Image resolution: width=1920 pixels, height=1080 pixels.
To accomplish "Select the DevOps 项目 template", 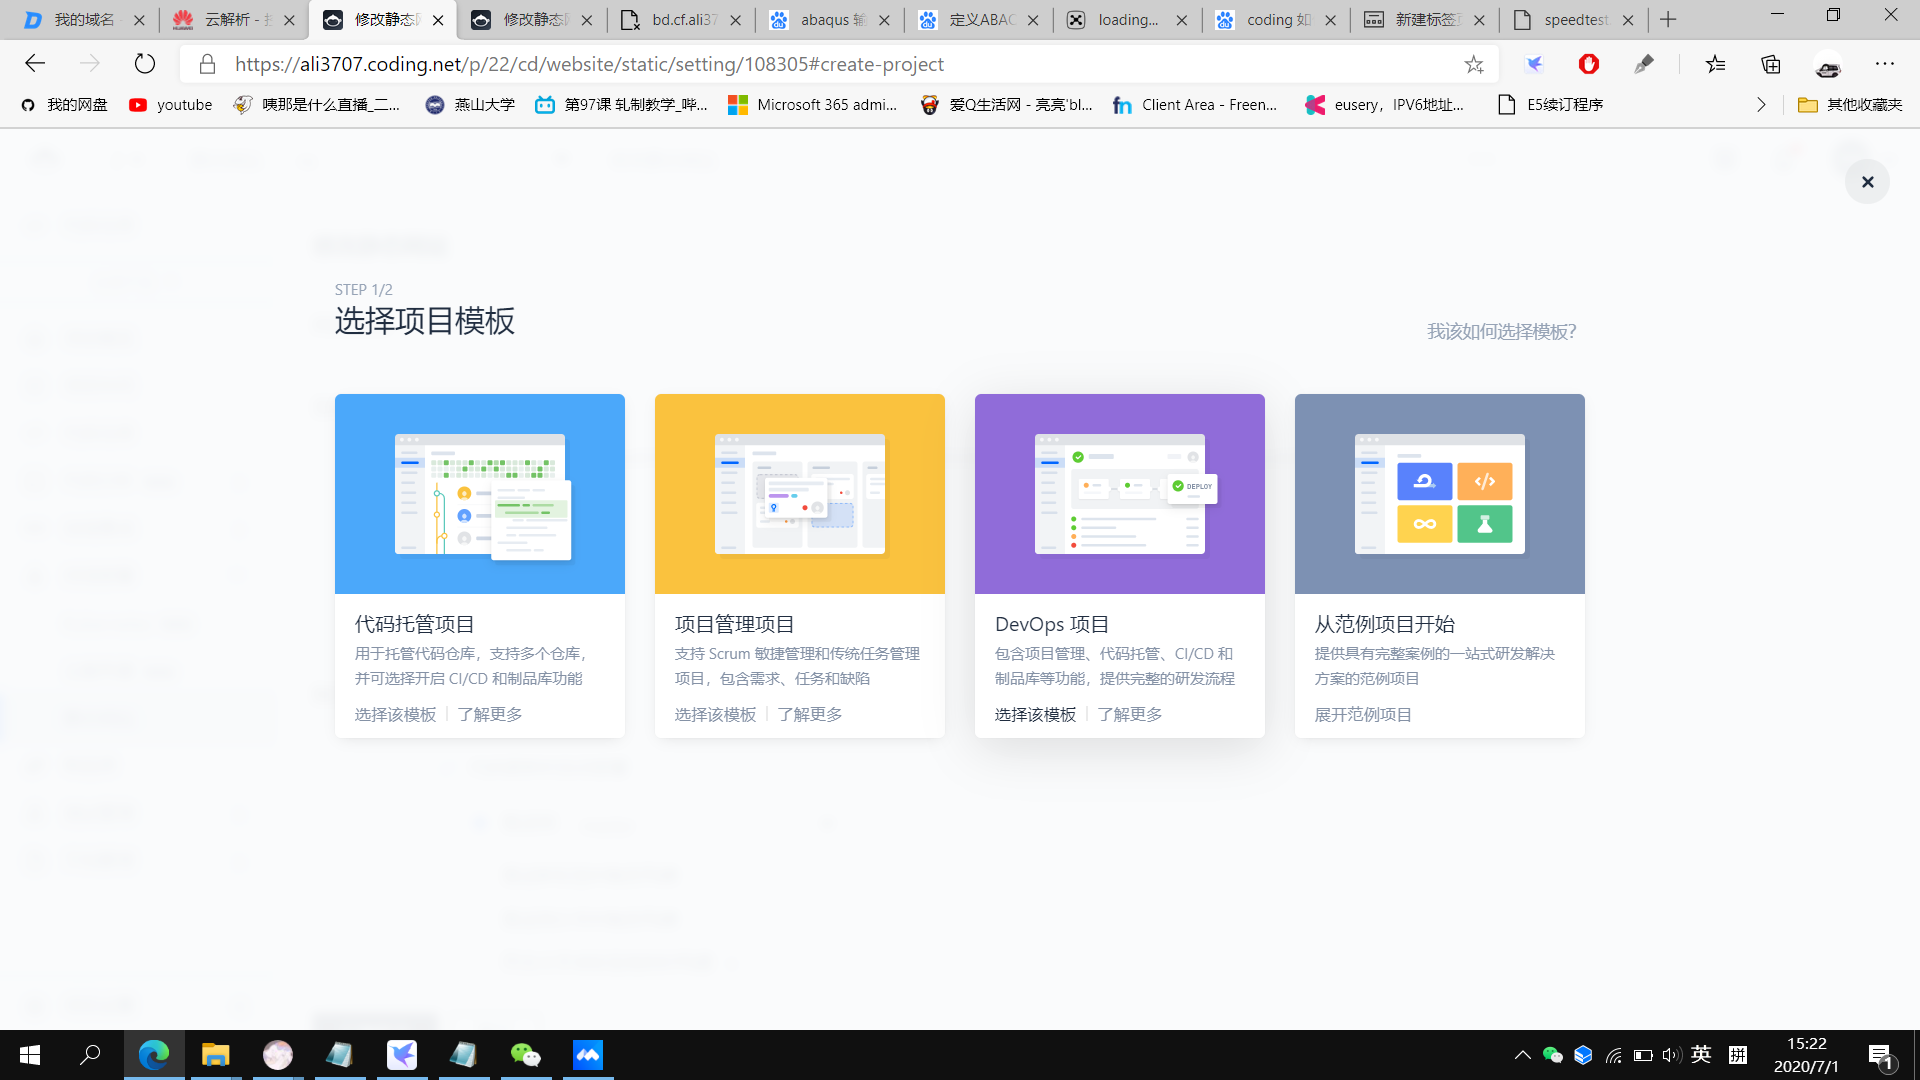I will click(1035, 714).
